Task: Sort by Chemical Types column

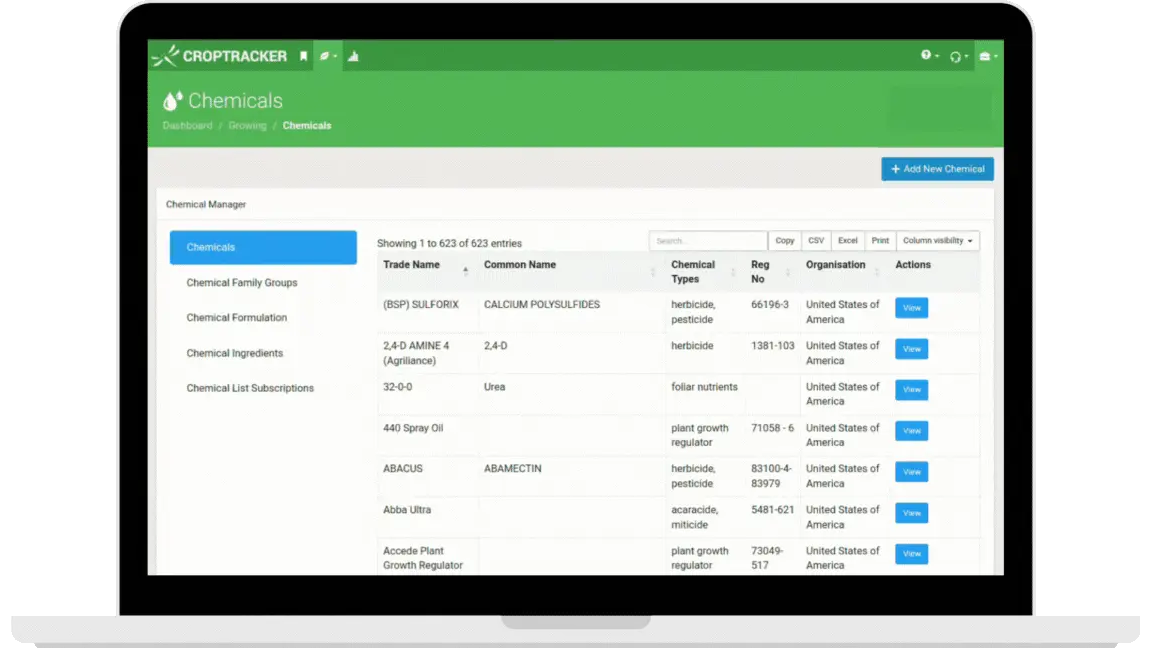Action: coord(703,272)
